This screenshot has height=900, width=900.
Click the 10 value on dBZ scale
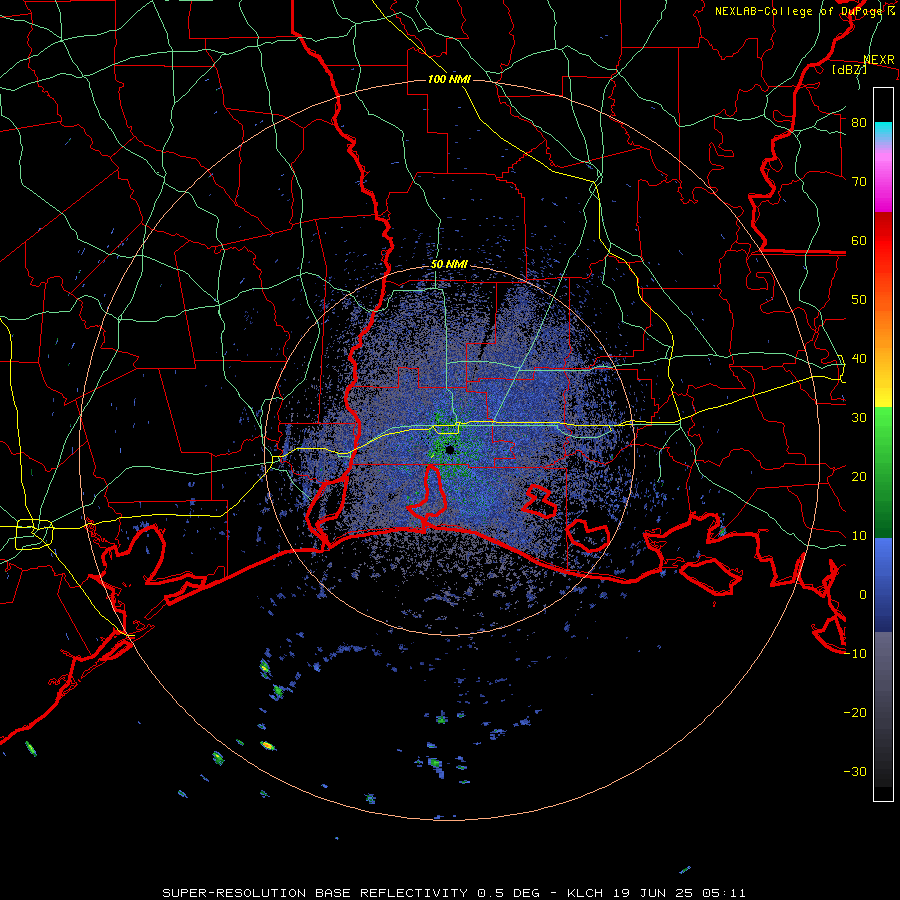[x=859, y=536]
